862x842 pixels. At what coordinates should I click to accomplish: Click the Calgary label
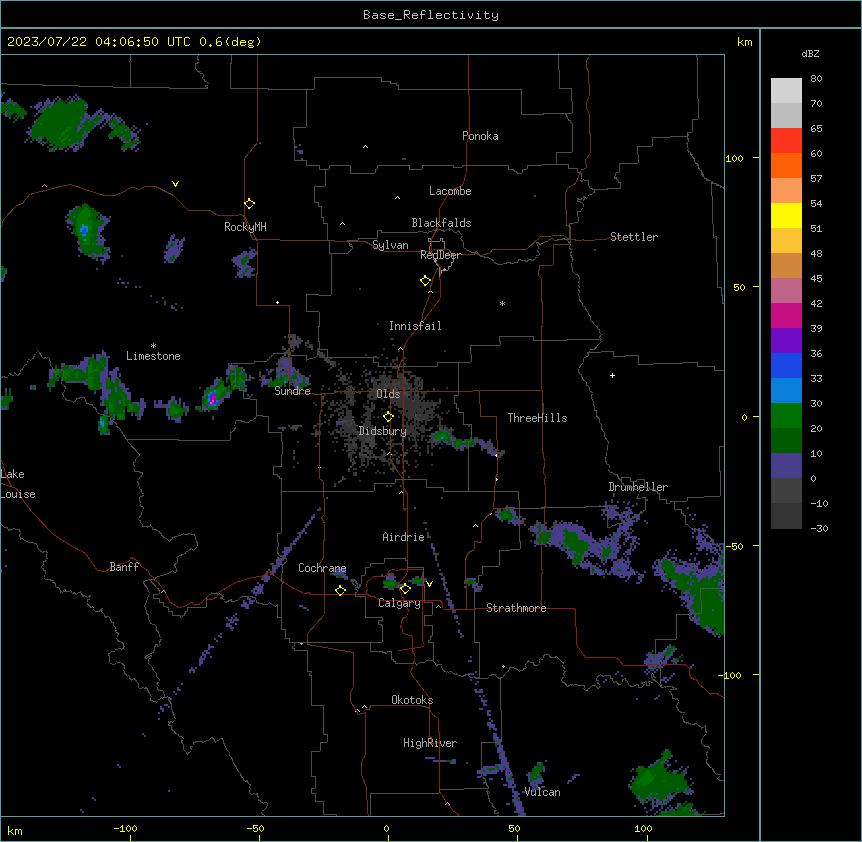pos(399,603)
